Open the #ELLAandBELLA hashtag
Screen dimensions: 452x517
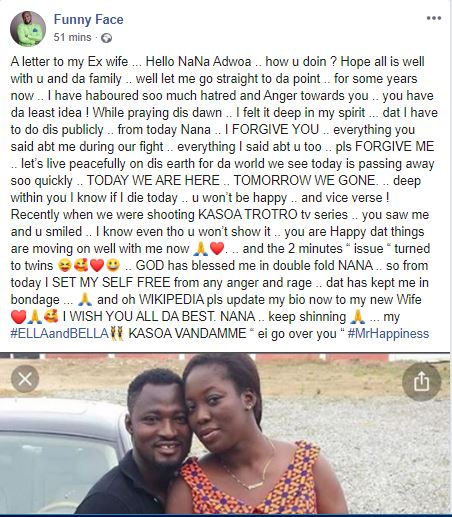[x=59, y=333]
